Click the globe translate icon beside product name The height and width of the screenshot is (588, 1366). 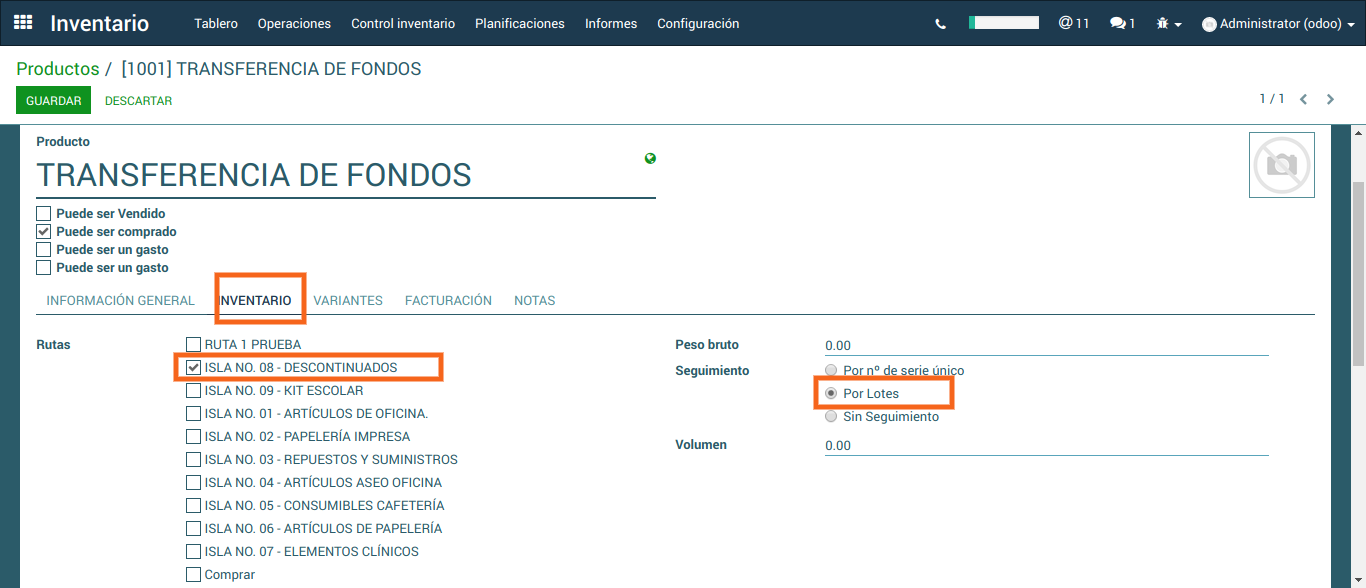(x=651, y=158)
